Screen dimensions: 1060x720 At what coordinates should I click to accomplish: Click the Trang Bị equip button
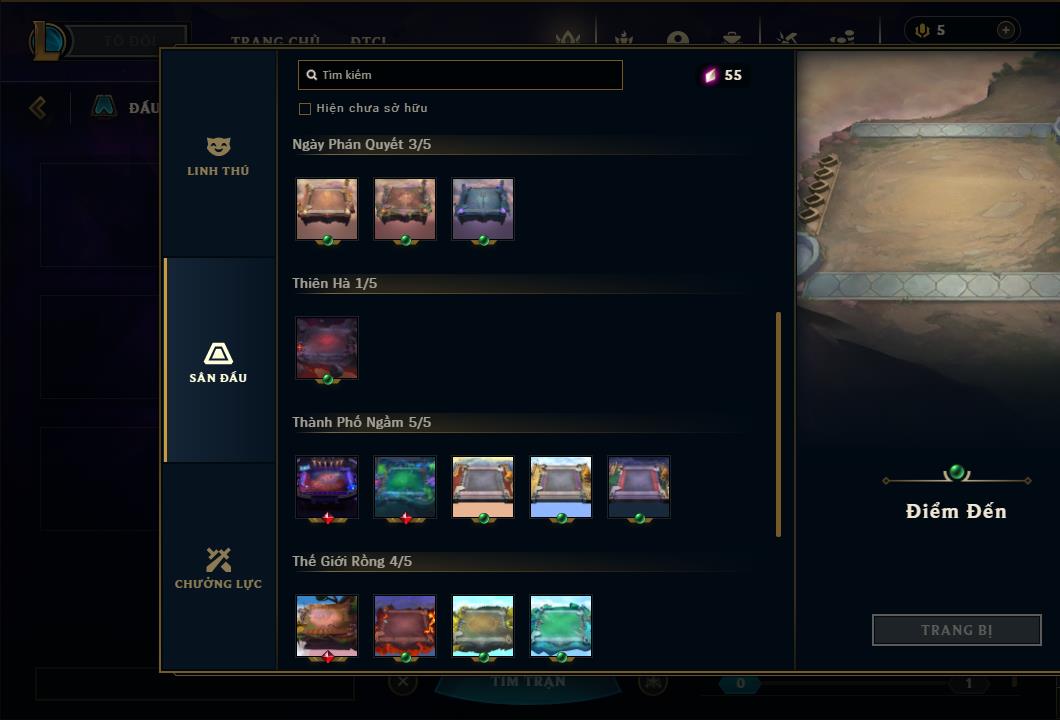[956, 630]
